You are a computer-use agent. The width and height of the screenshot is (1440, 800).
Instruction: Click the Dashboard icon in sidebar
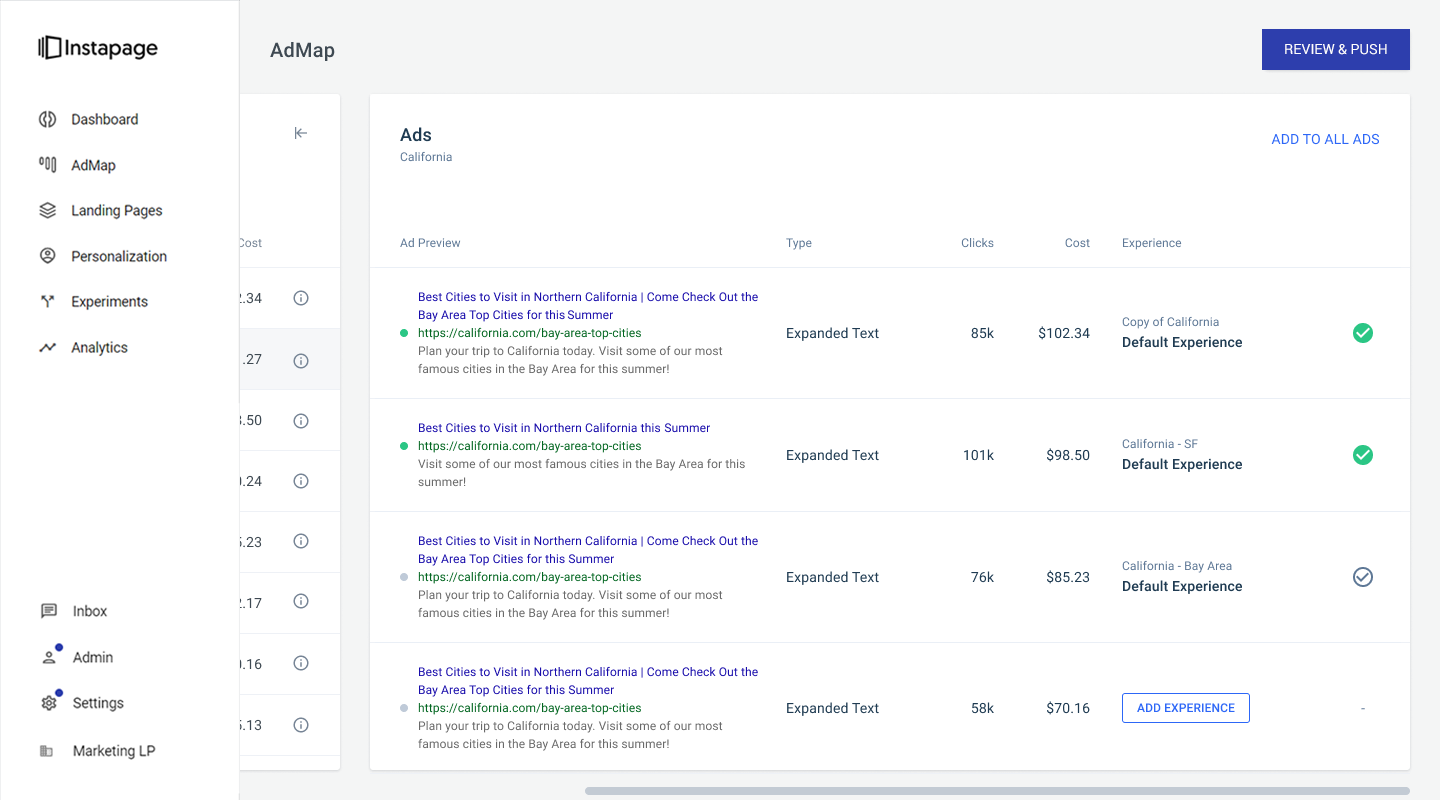[47, 119]
